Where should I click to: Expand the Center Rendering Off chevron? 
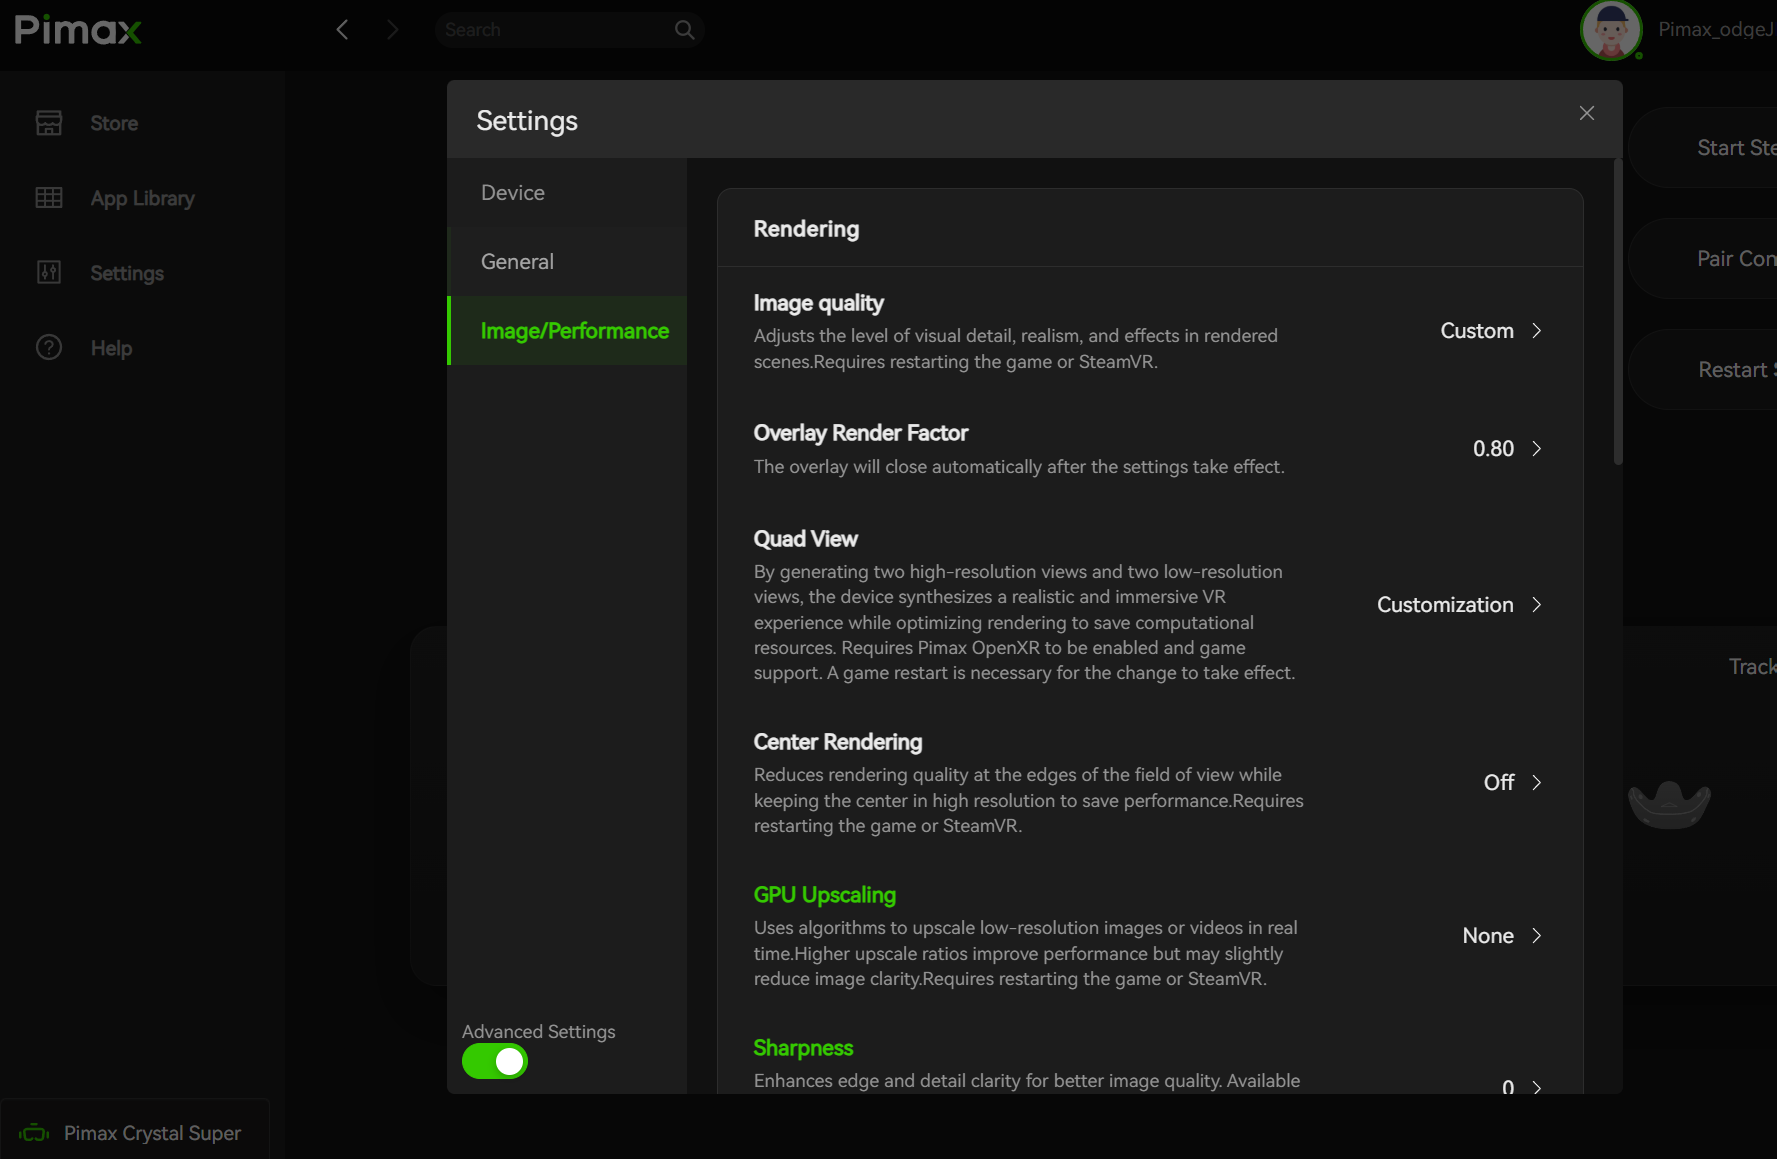(1537, 782)
